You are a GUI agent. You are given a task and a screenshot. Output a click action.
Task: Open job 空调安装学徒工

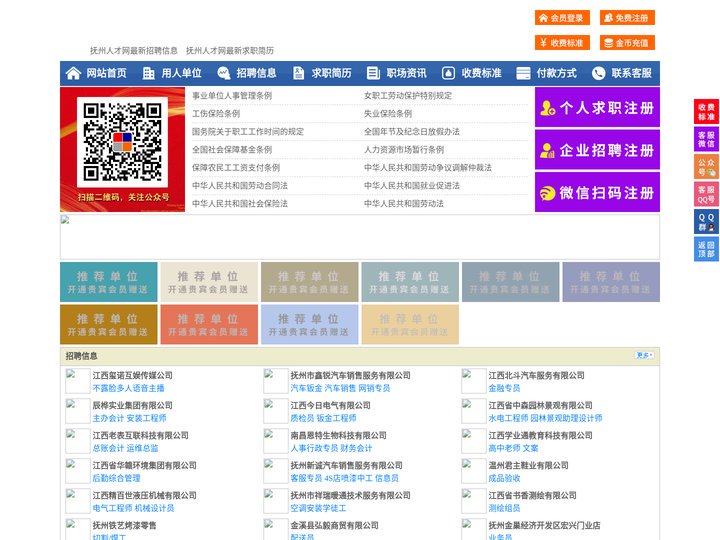click(x=318, y=508)
